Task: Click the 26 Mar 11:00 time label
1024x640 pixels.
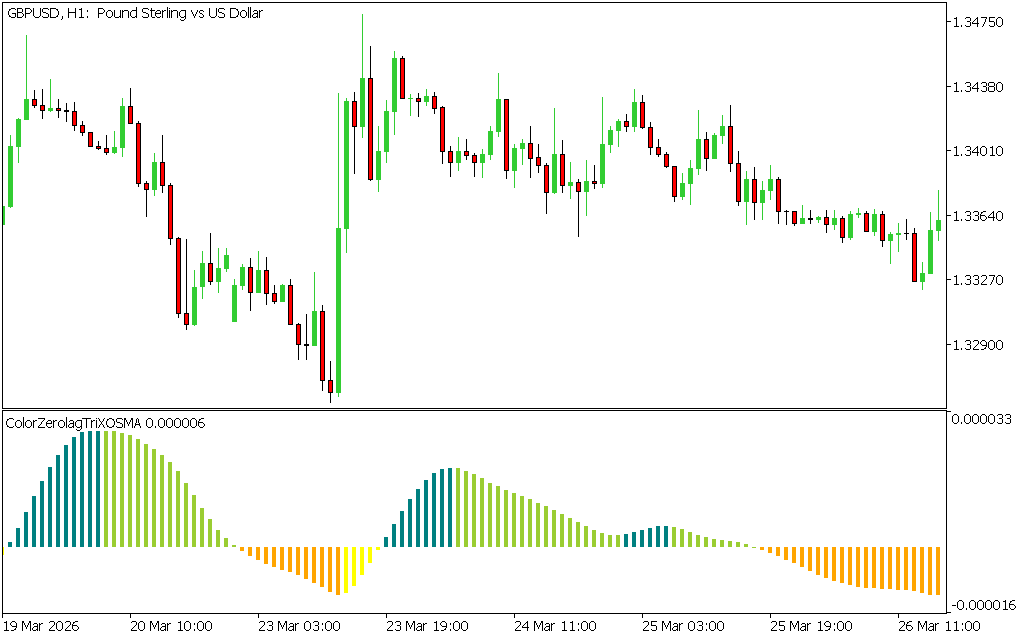Action: 938,626
